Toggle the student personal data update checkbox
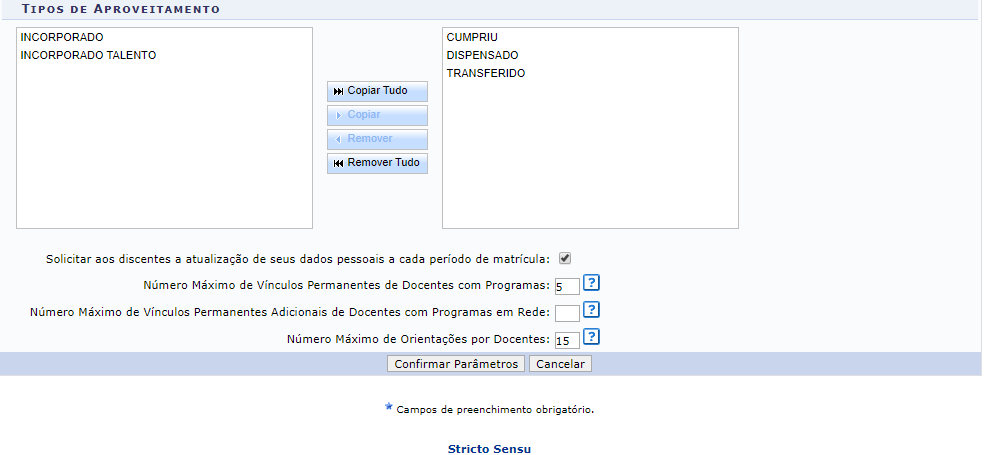This screenshot has height=455, width=985. [x=565, y=258]
